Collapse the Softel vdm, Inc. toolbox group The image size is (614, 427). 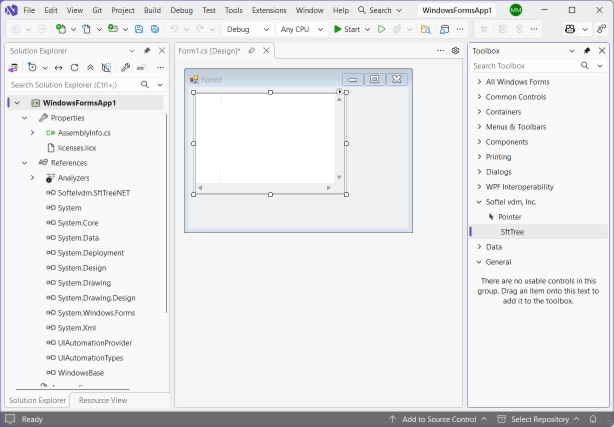click(x=479, y=202)
